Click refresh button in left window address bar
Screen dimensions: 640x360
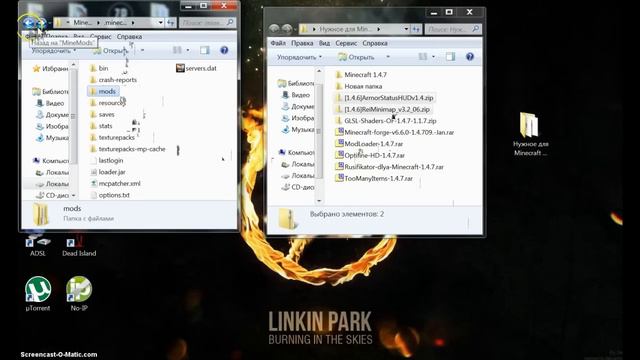171,22
